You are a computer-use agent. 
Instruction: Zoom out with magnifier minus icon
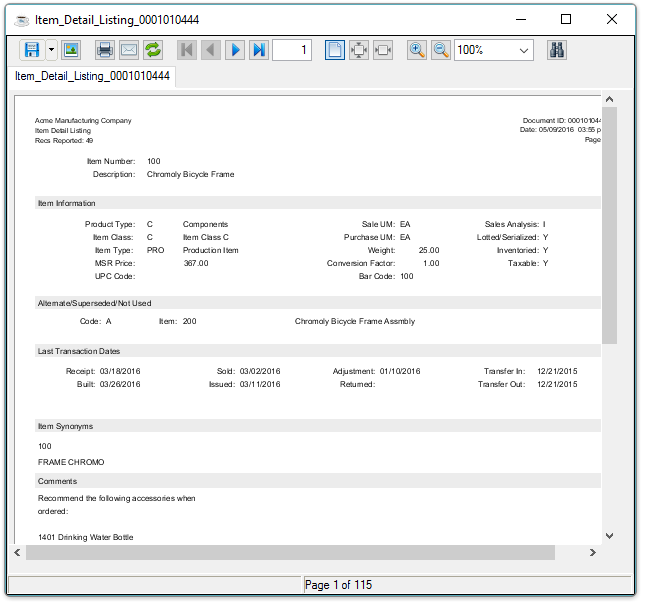(x=441, y=50)
